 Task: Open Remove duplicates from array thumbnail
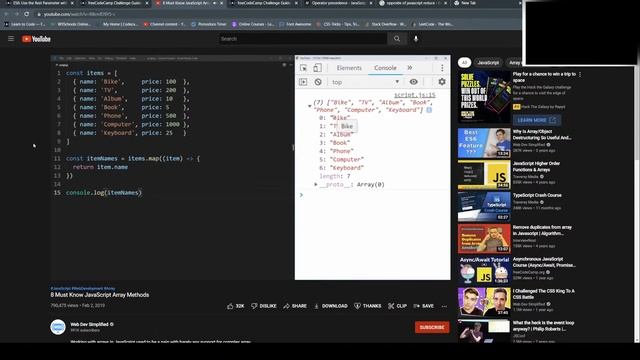(x=484, y=238)
